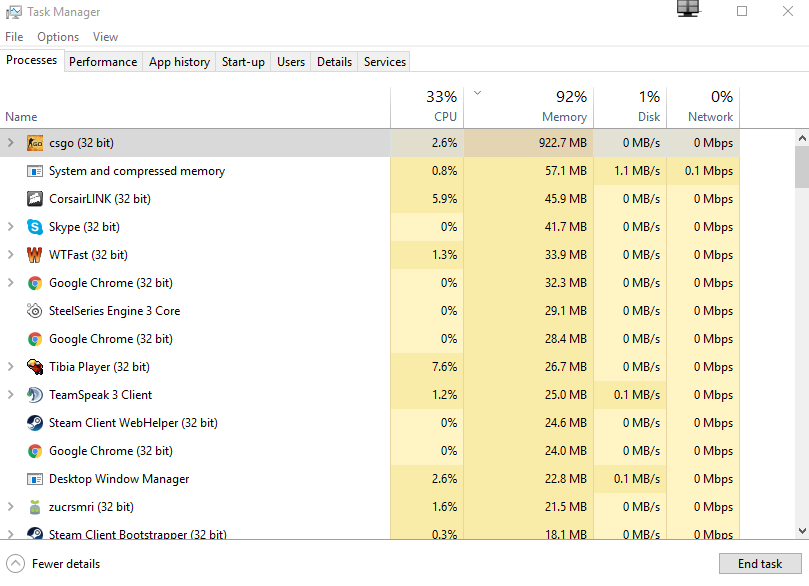Click the 1.1 MB/s disk cell
The image size is (809, 586).
pos(630,171)
